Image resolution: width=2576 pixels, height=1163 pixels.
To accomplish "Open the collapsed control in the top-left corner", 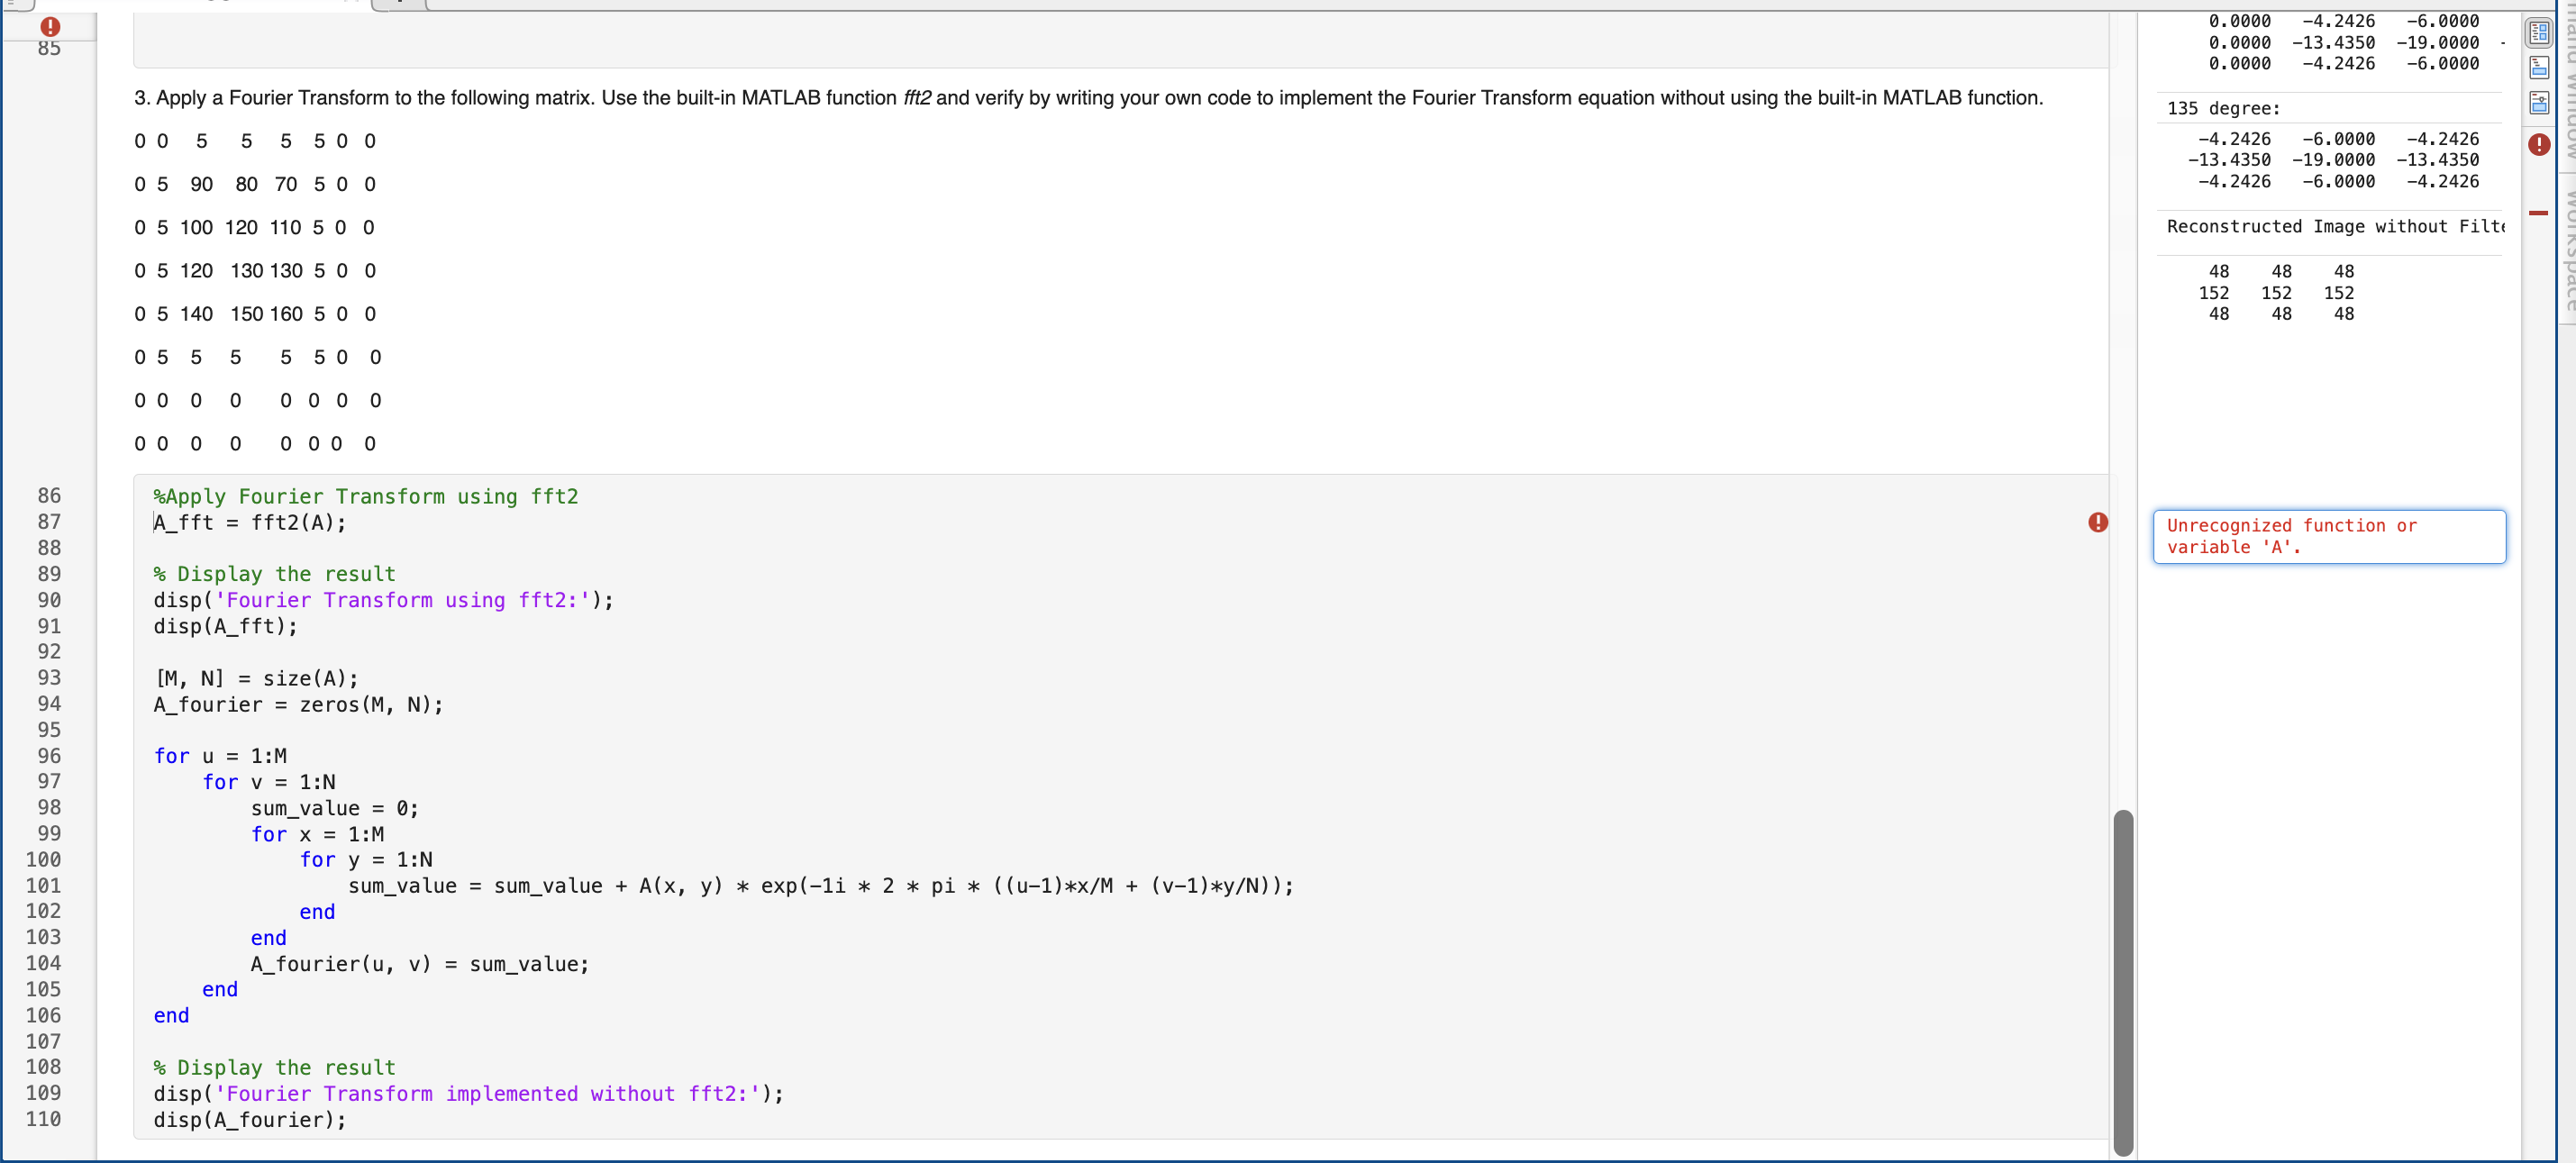I will coord(14,4).
